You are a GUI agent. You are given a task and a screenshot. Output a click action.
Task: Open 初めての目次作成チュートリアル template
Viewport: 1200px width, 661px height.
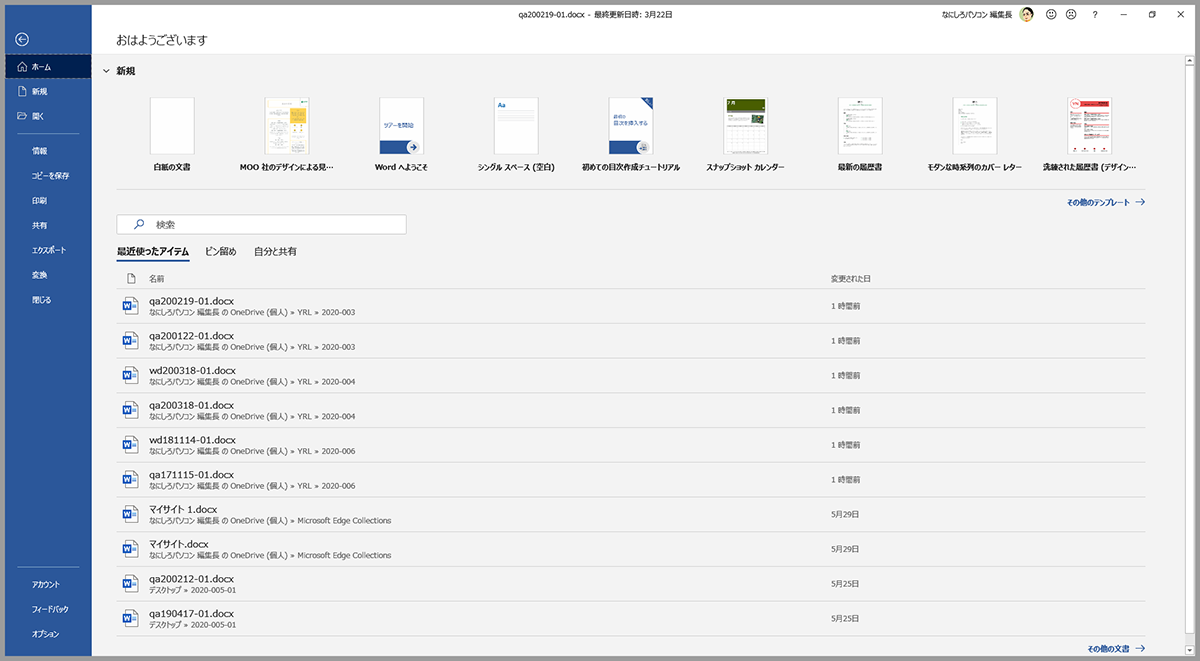pos(630,135)
